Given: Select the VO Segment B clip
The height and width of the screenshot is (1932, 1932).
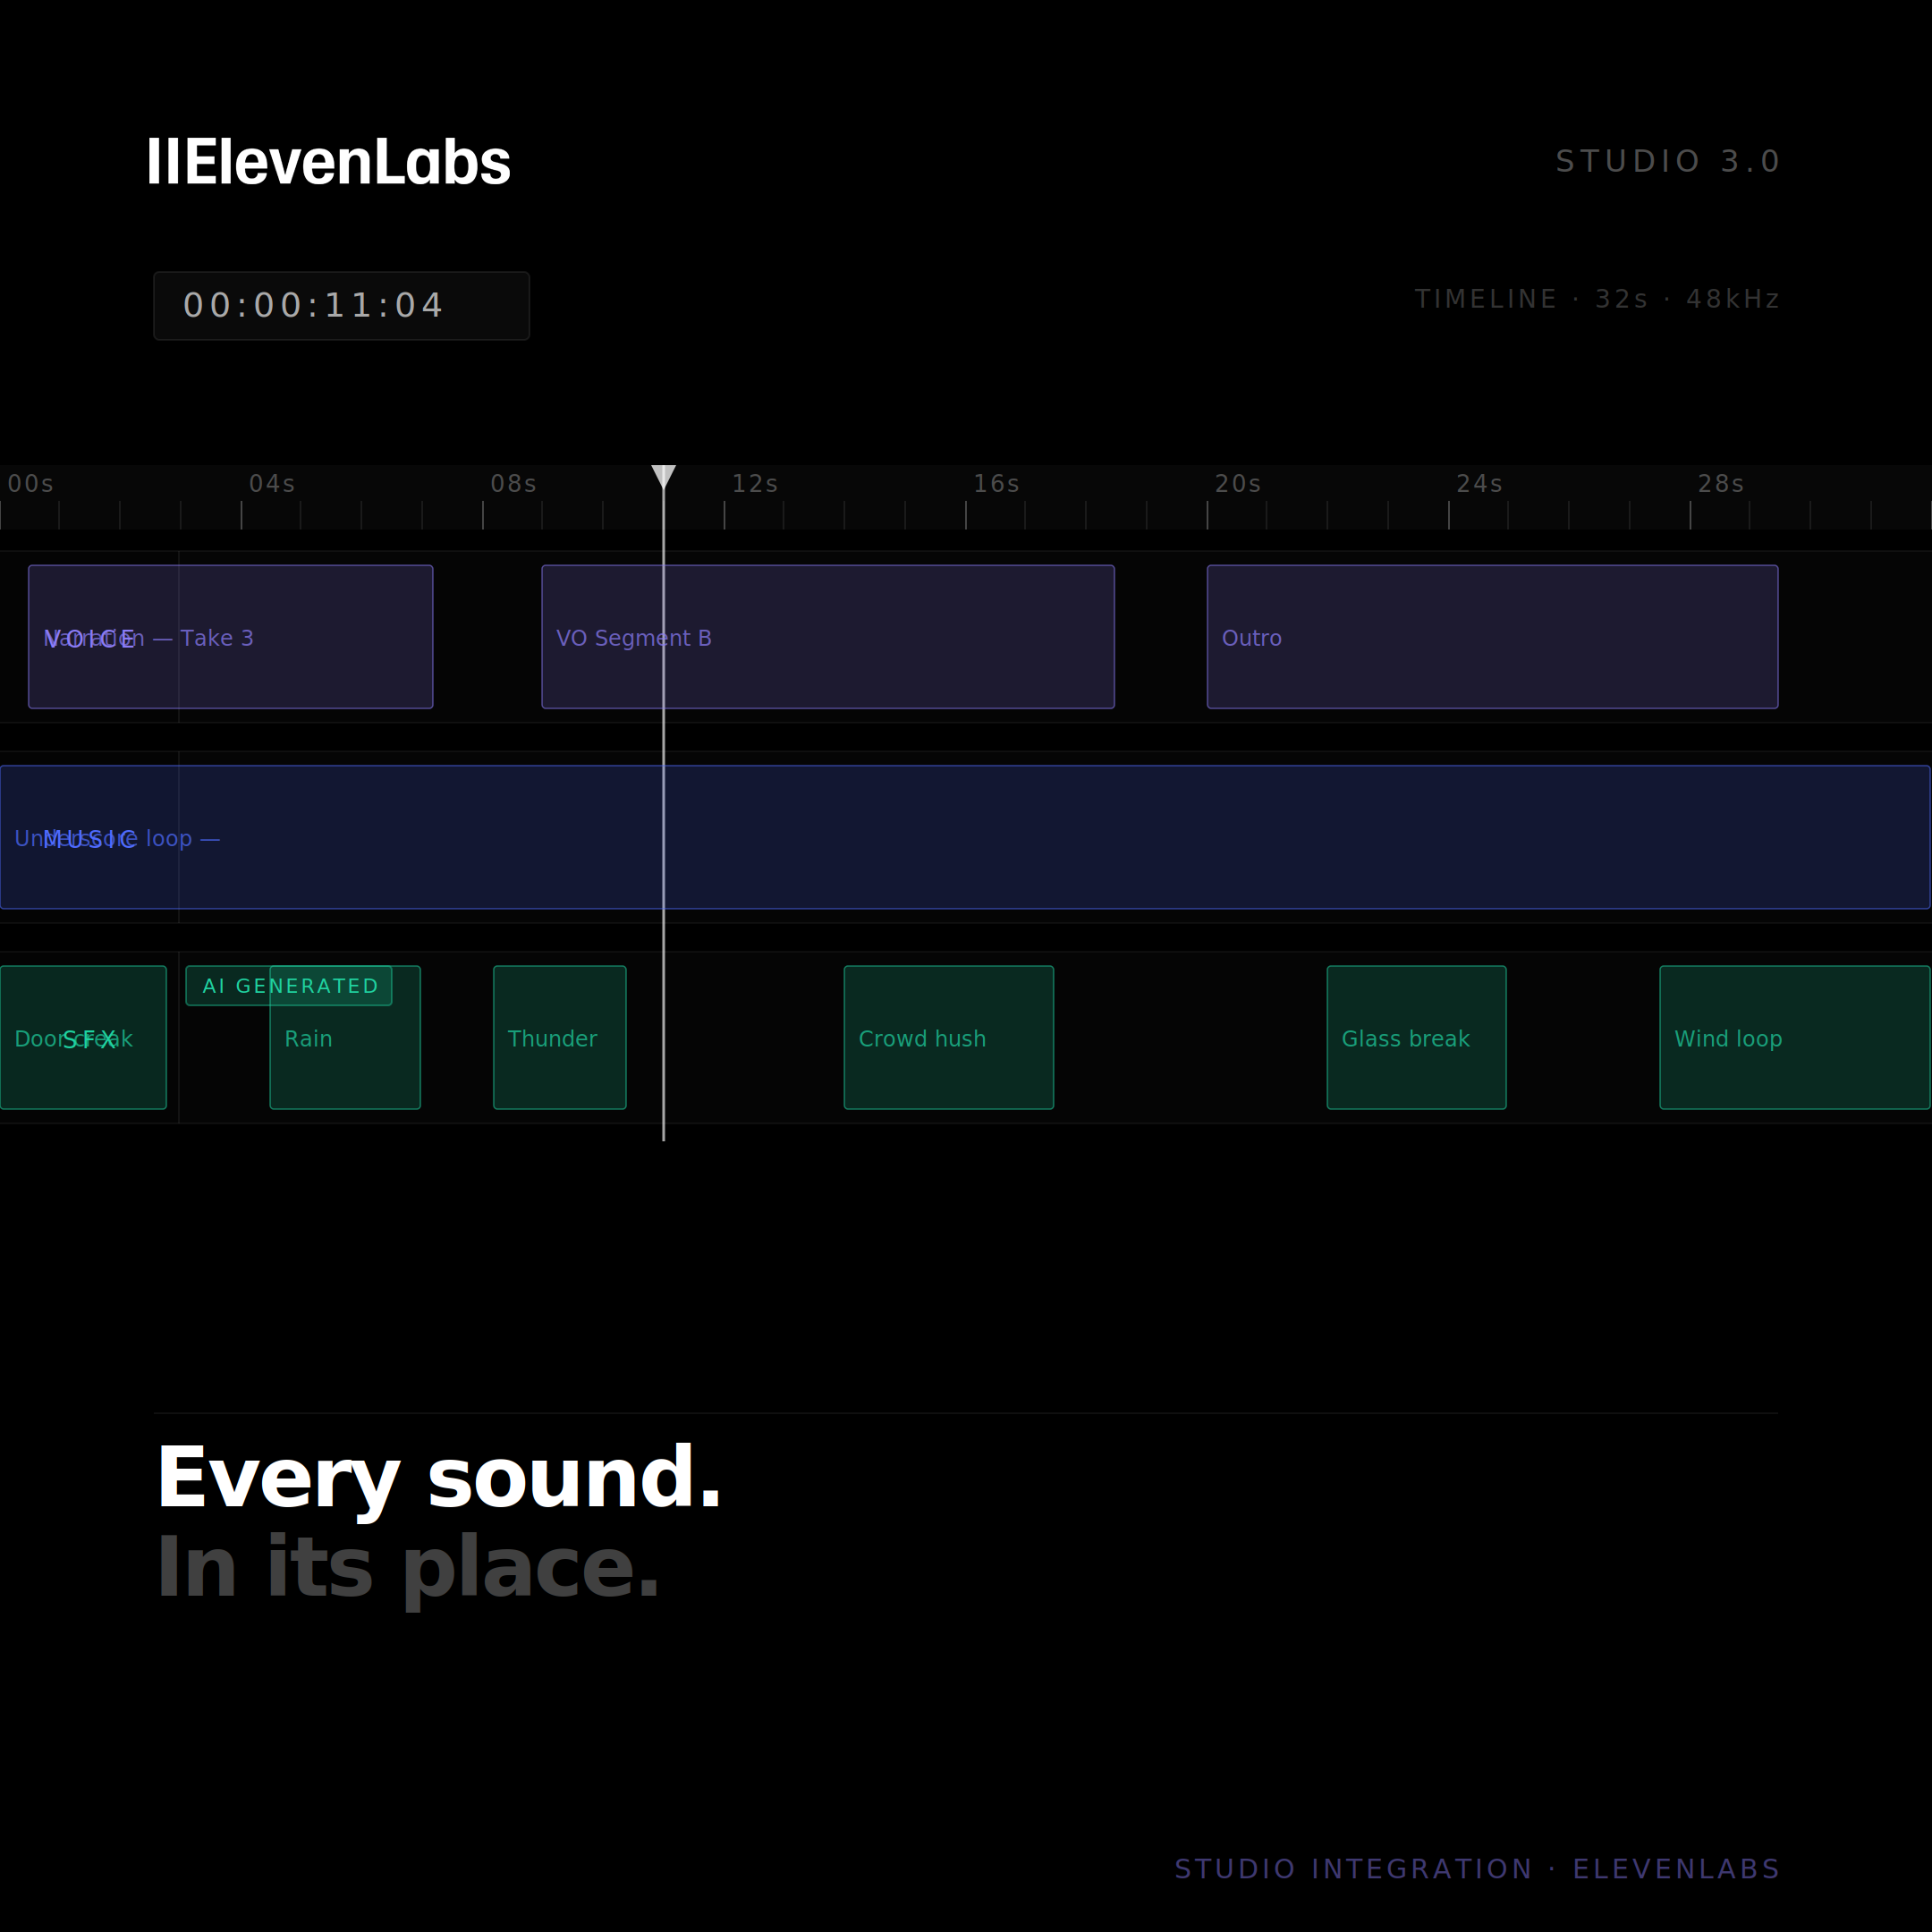Looking at the screenshot, I should click(828, 637).
